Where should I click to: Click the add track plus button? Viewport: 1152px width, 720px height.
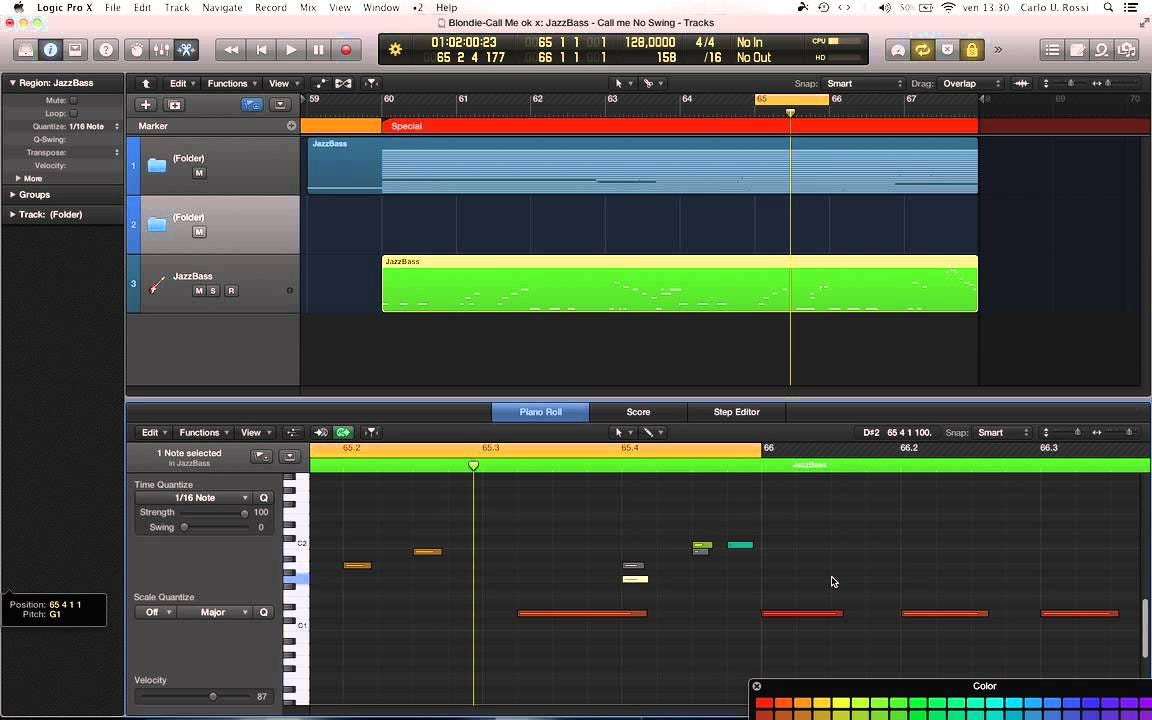(146, 105)
